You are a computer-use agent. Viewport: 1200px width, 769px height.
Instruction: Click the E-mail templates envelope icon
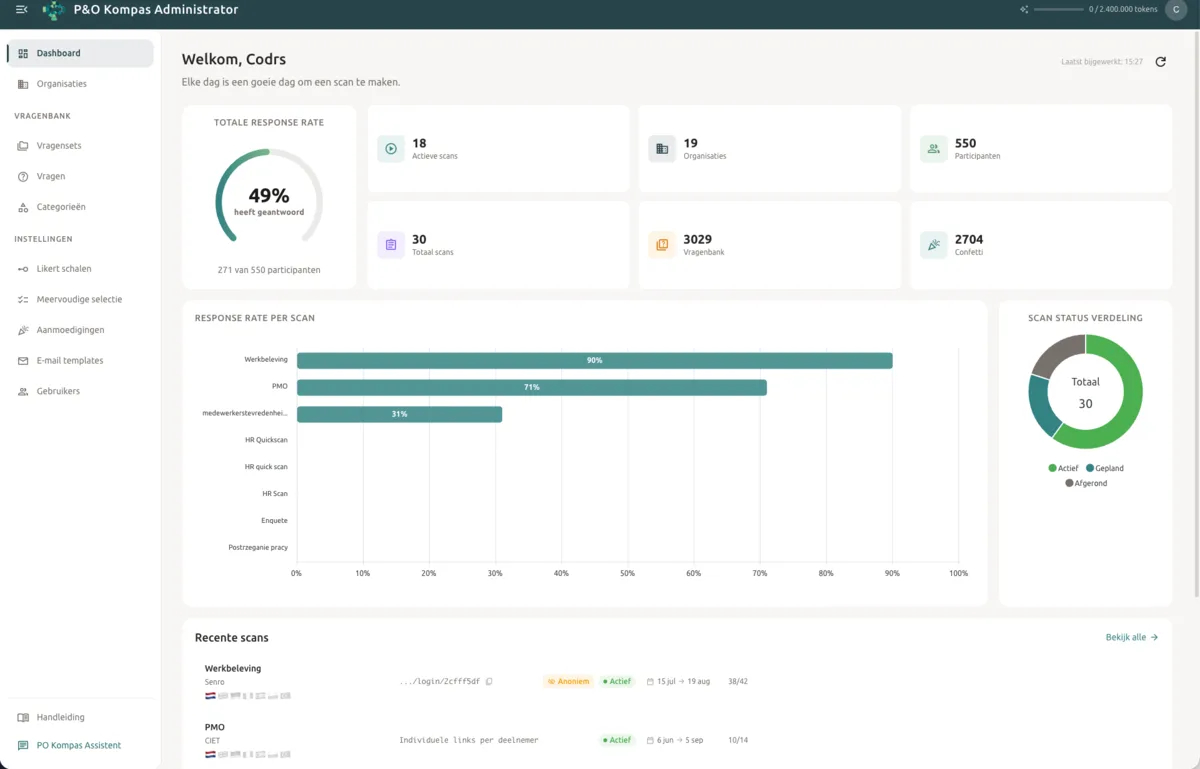tap(23, 361)
